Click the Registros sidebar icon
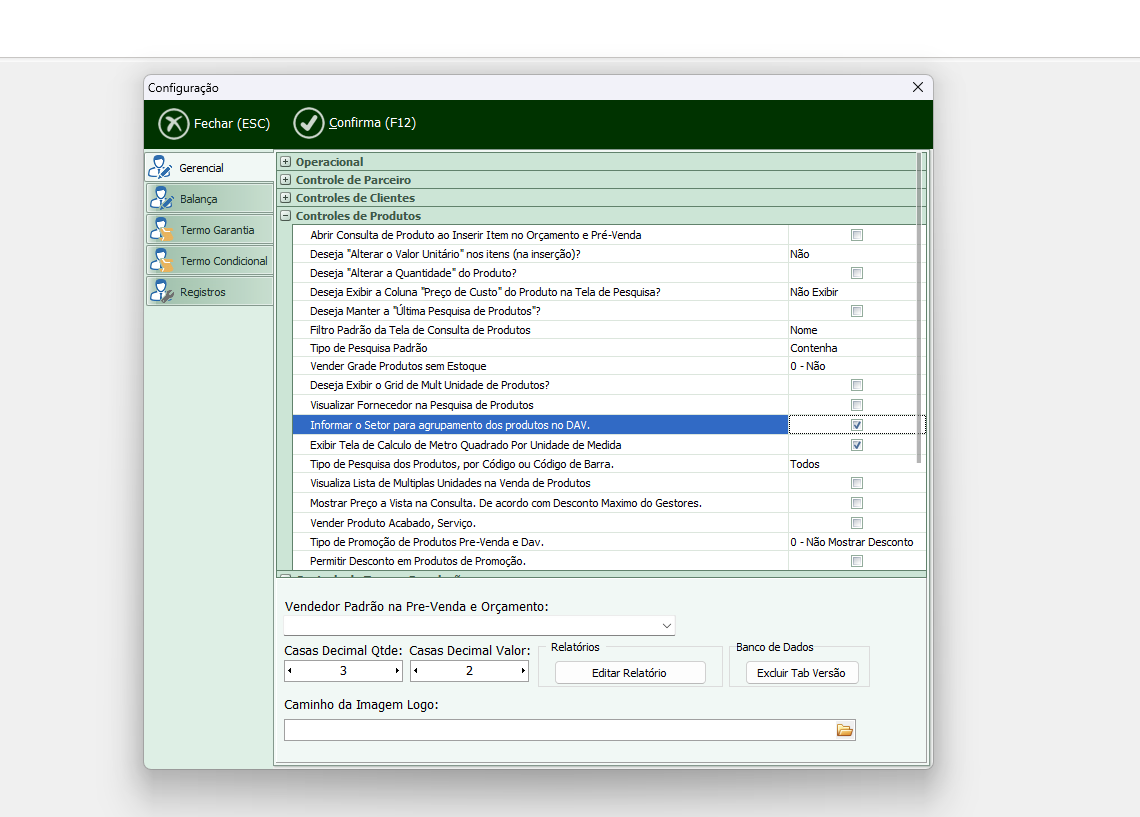1140x817 pixels. tap(160, 291)
